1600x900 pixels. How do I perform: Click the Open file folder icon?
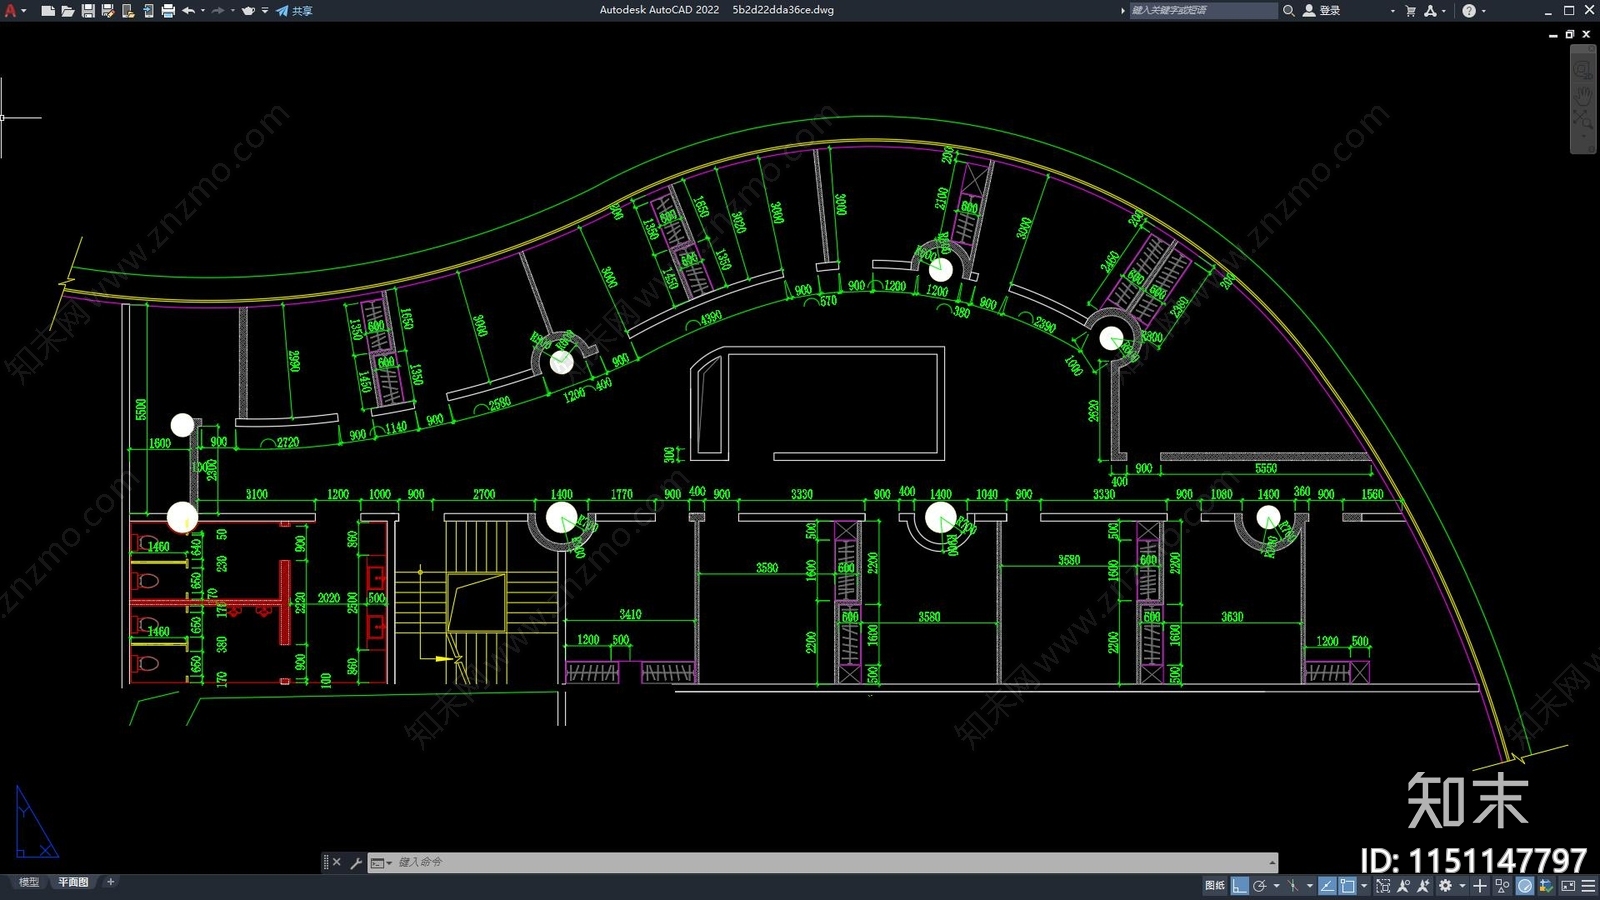click(68, 11)
